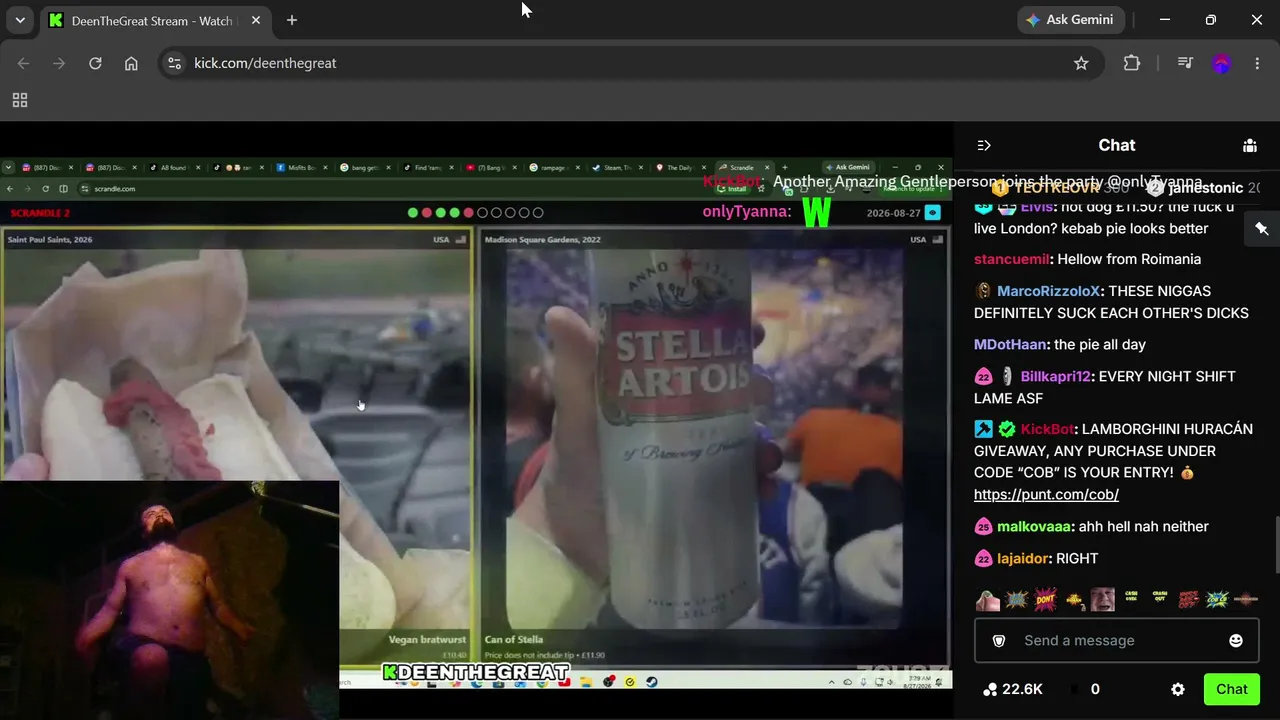Viewport: 1280px width, 720px height.
Task: View site information for kick.com
Action: 174,63
